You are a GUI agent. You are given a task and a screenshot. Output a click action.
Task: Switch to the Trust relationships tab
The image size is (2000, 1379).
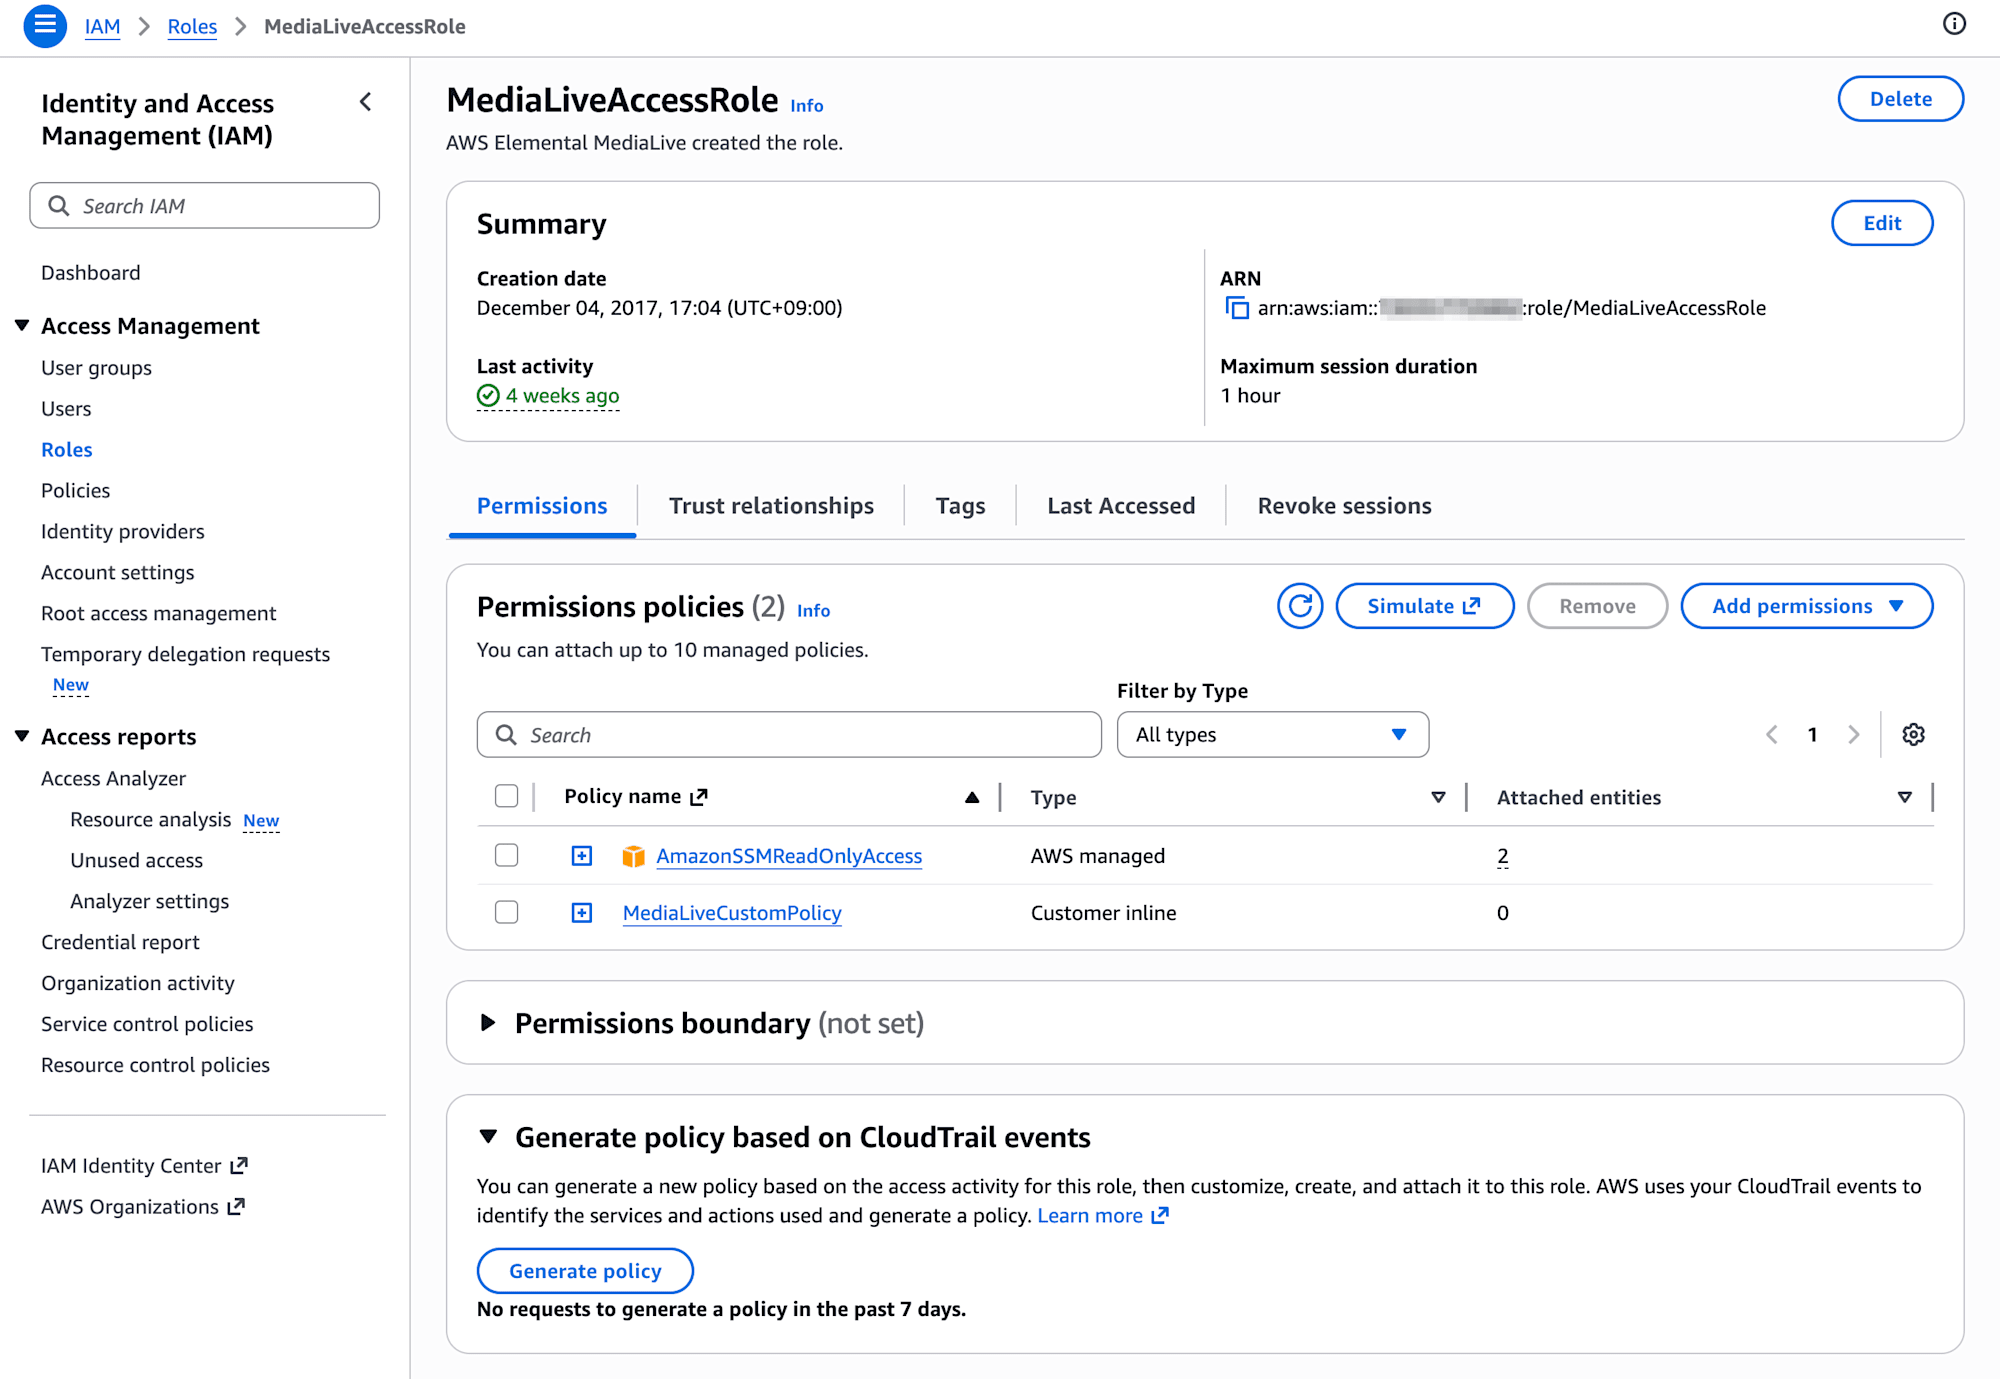(x=771, y=506)
